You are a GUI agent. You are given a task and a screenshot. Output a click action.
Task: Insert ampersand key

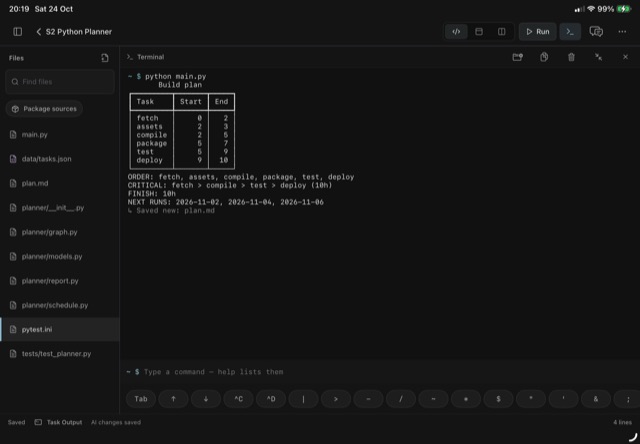[596, 399]
